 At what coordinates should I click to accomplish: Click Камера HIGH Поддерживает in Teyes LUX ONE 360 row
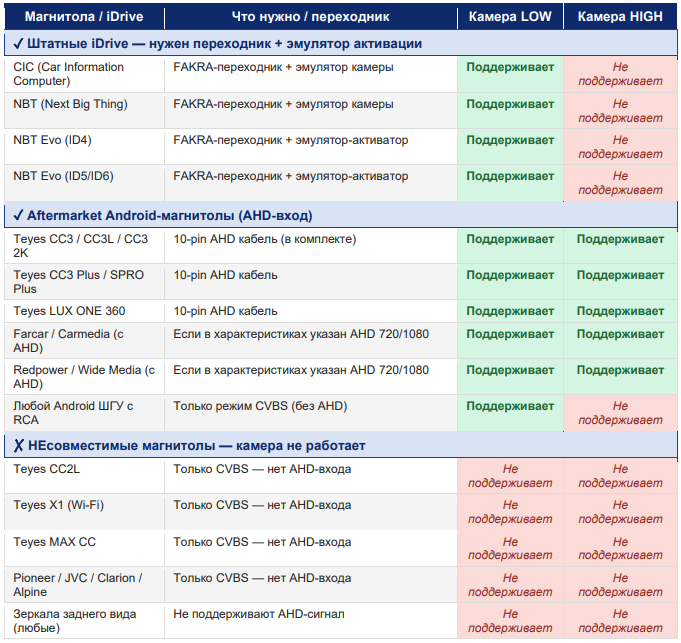click(621, 311)
